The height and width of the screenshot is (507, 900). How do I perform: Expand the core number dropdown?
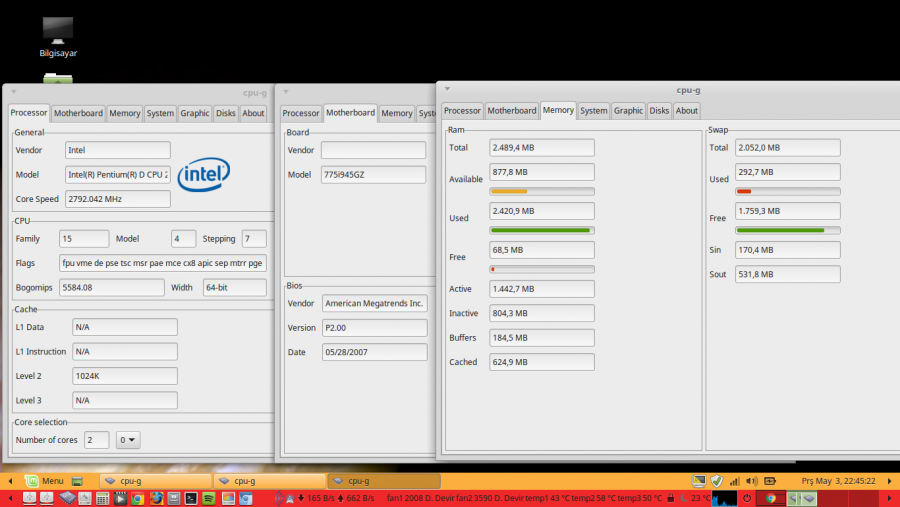tap(128, 440)
